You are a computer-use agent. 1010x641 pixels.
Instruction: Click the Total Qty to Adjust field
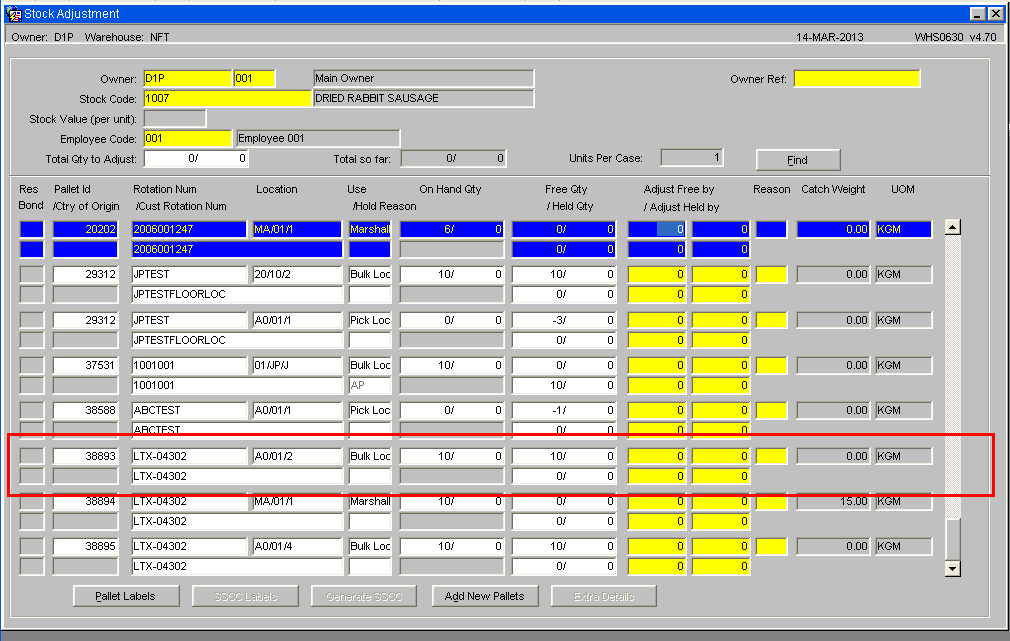tap(196, 158)
